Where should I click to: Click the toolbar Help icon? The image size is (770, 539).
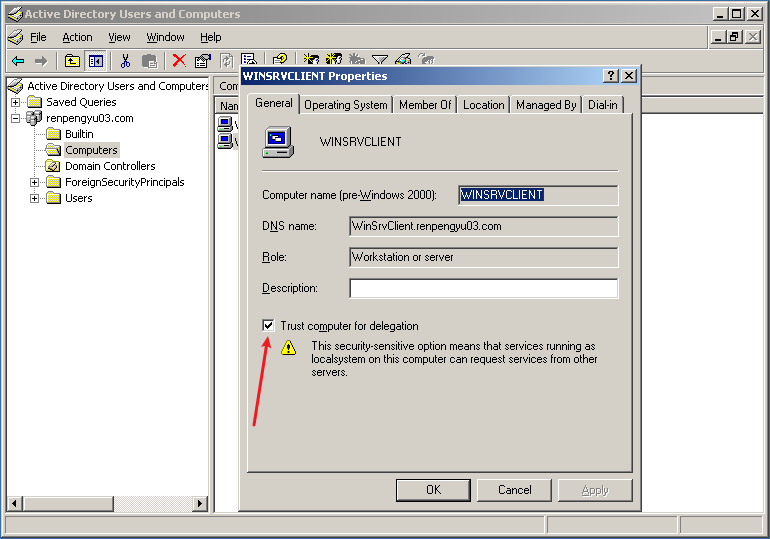(x=280, y=59)
